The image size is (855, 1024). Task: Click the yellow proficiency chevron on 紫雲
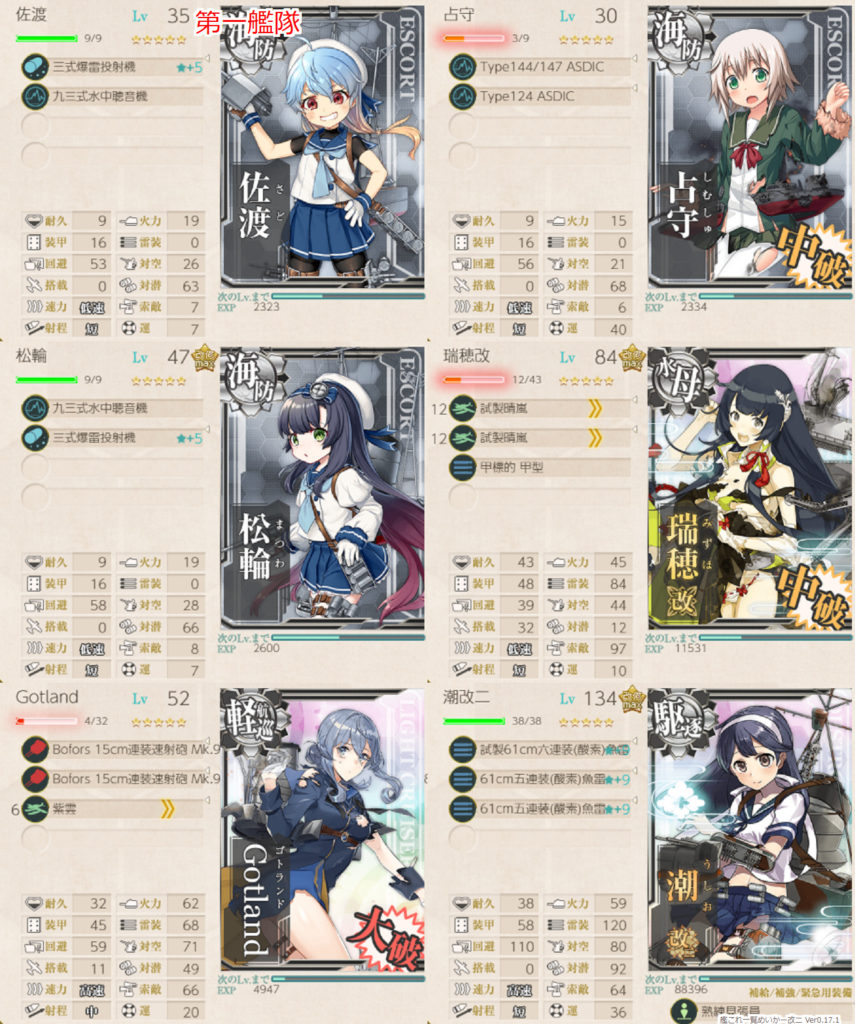pos(168,810)
